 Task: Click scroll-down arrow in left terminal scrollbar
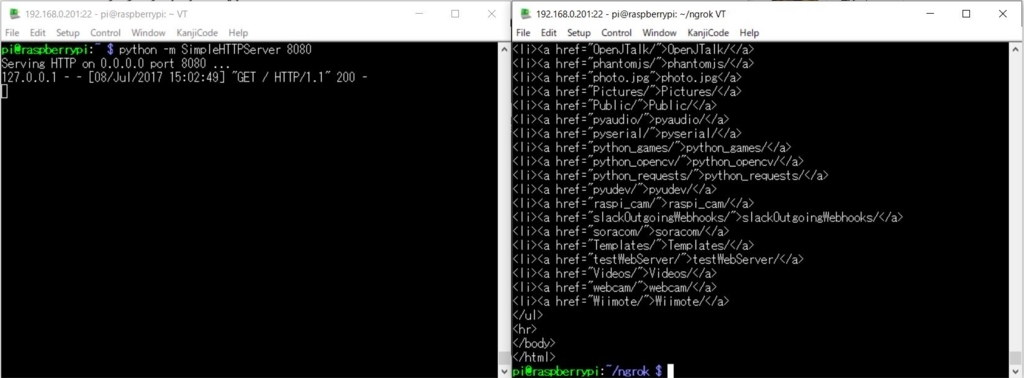[x=504, y=371]
